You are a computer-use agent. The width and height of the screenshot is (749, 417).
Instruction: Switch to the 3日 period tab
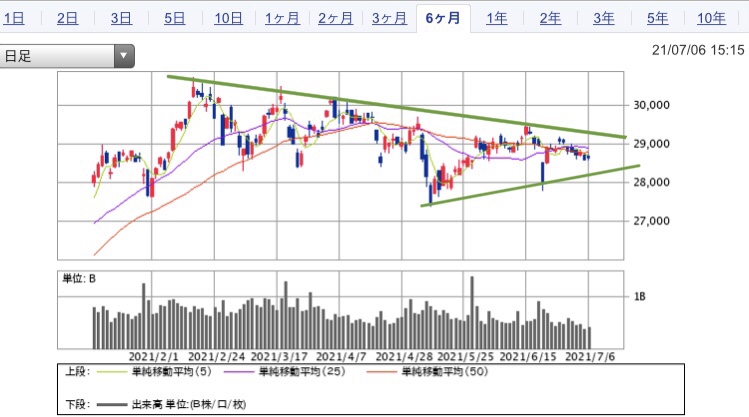121,19
